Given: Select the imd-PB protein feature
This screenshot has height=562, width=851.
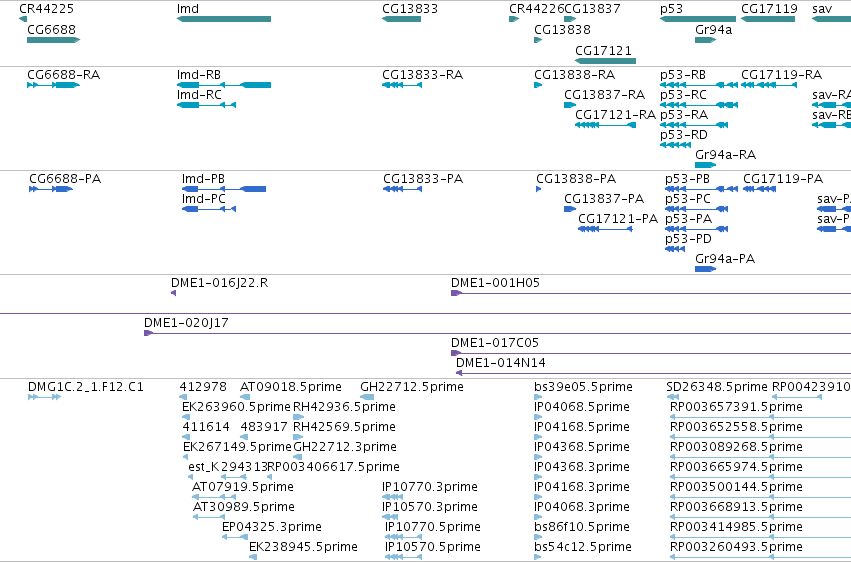Looking at the screenshot, I should [224, 189].
